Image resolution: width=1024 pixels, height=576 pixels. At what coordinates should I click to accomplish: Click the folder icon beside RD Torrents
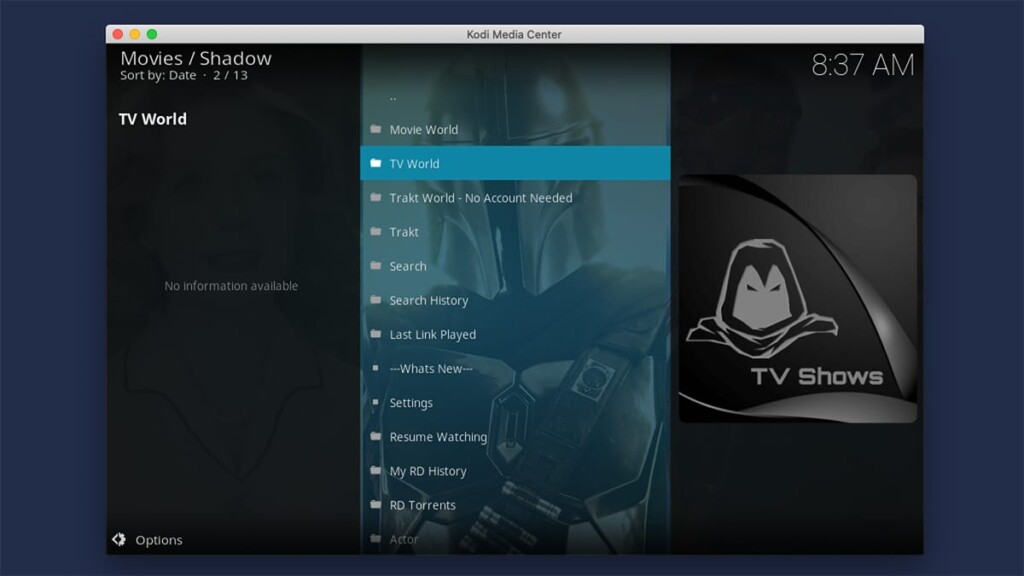(376, 504)
